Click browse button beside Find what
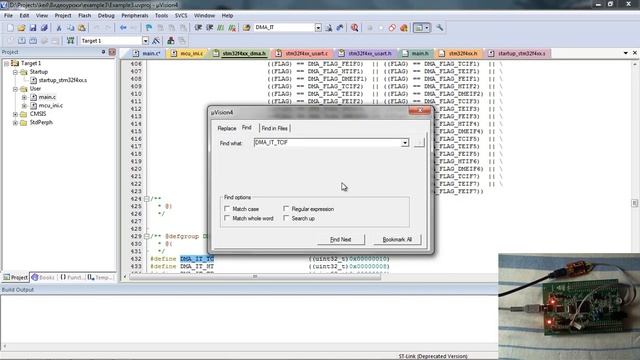 click(419, 142)
